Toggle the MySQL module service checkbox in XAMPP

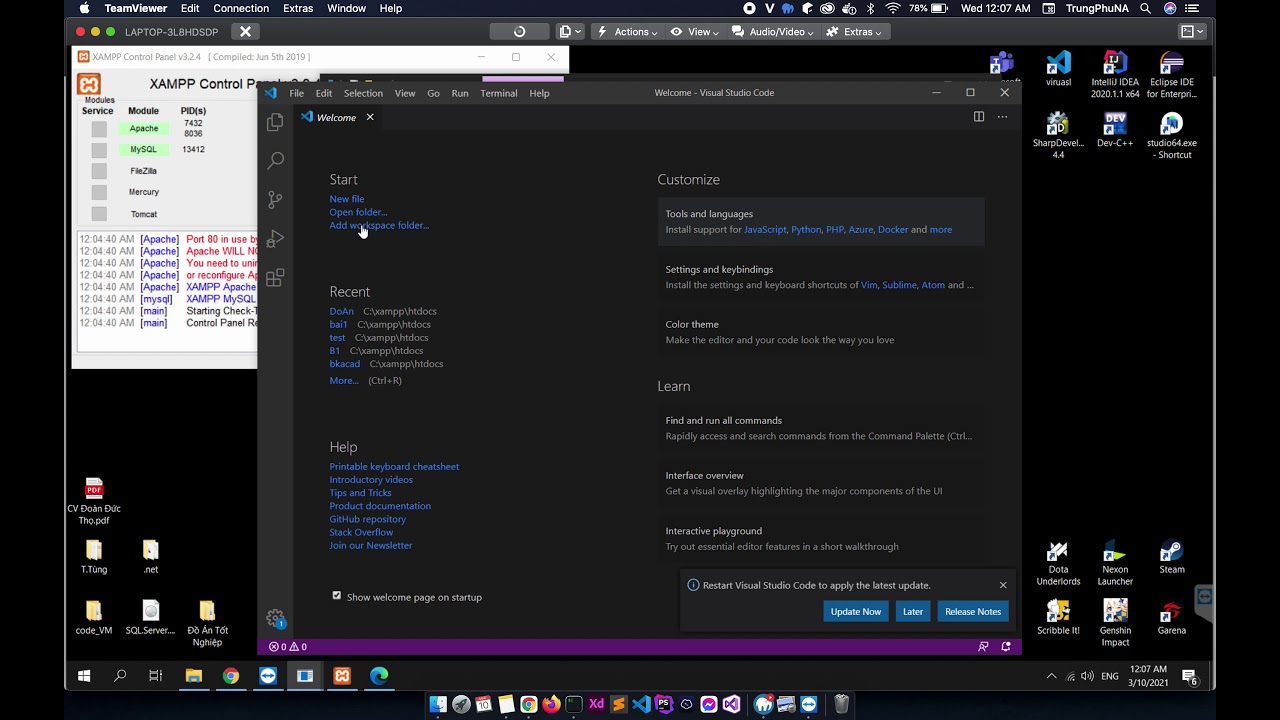[x=99, y=150]
